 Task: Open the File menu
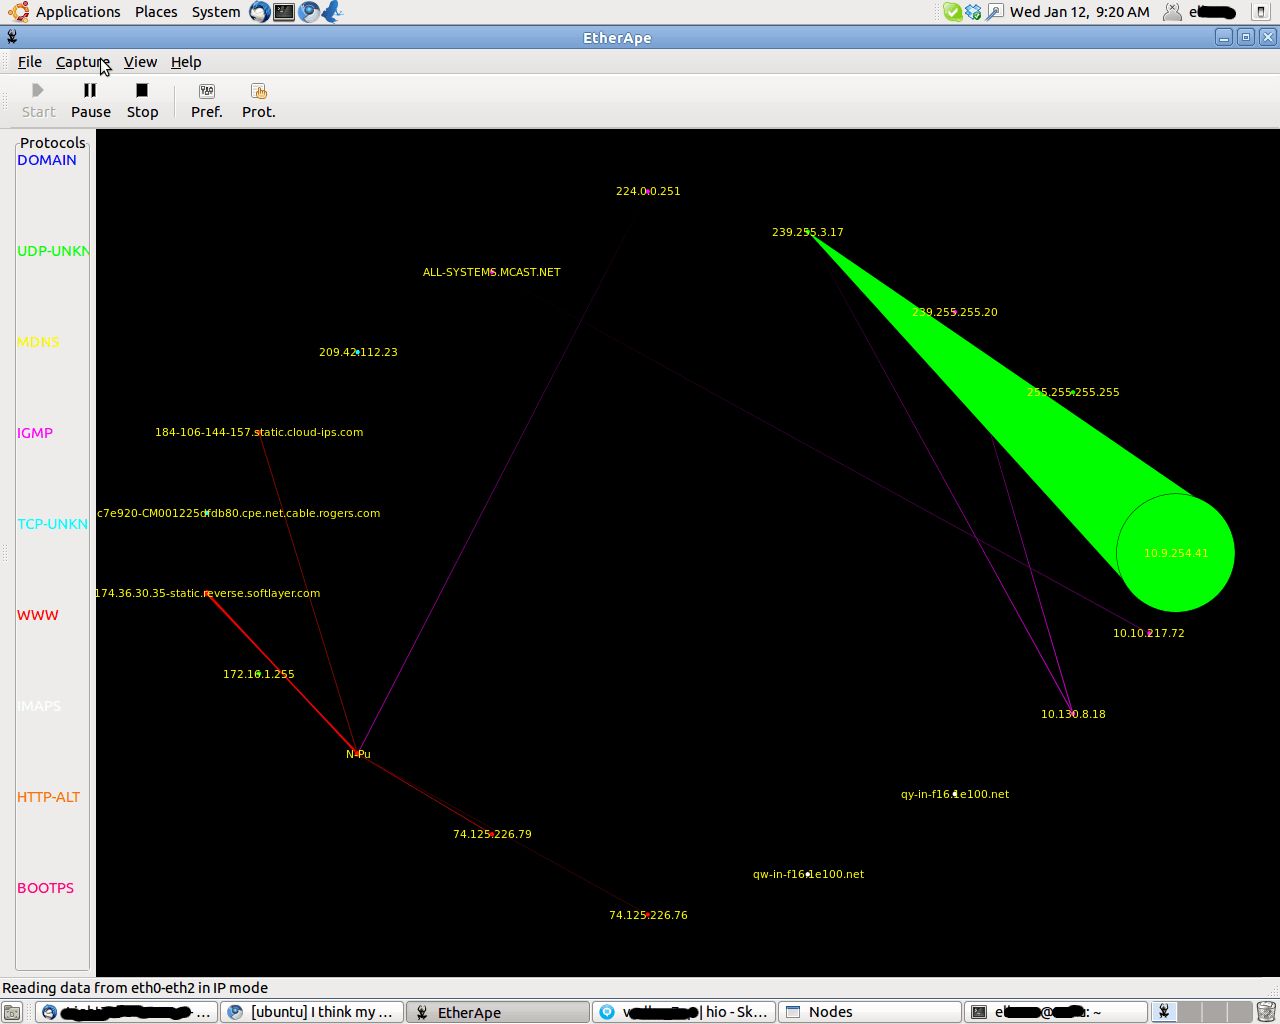click(30, 62)
